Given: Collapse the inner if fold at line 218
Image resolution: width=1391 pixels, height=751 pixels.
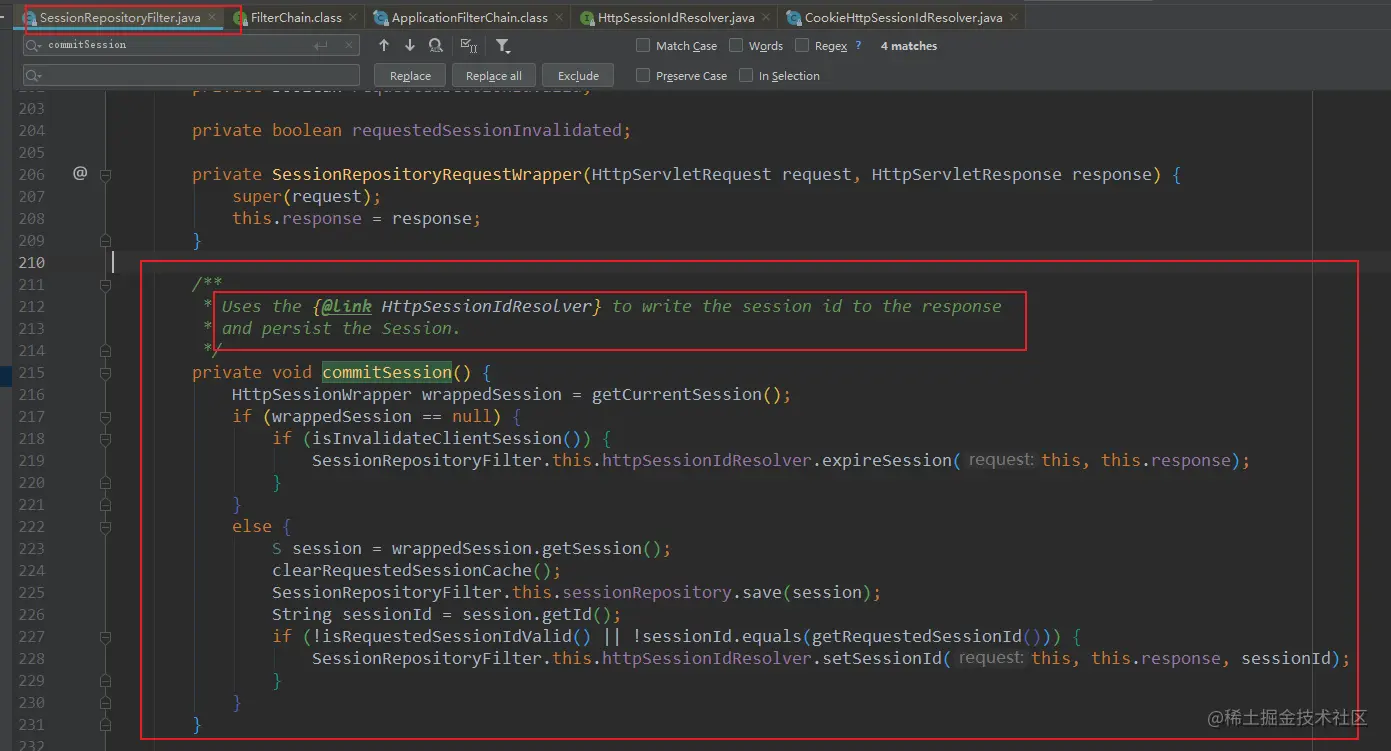Looking at the screenshot, I should click(105, 438).
